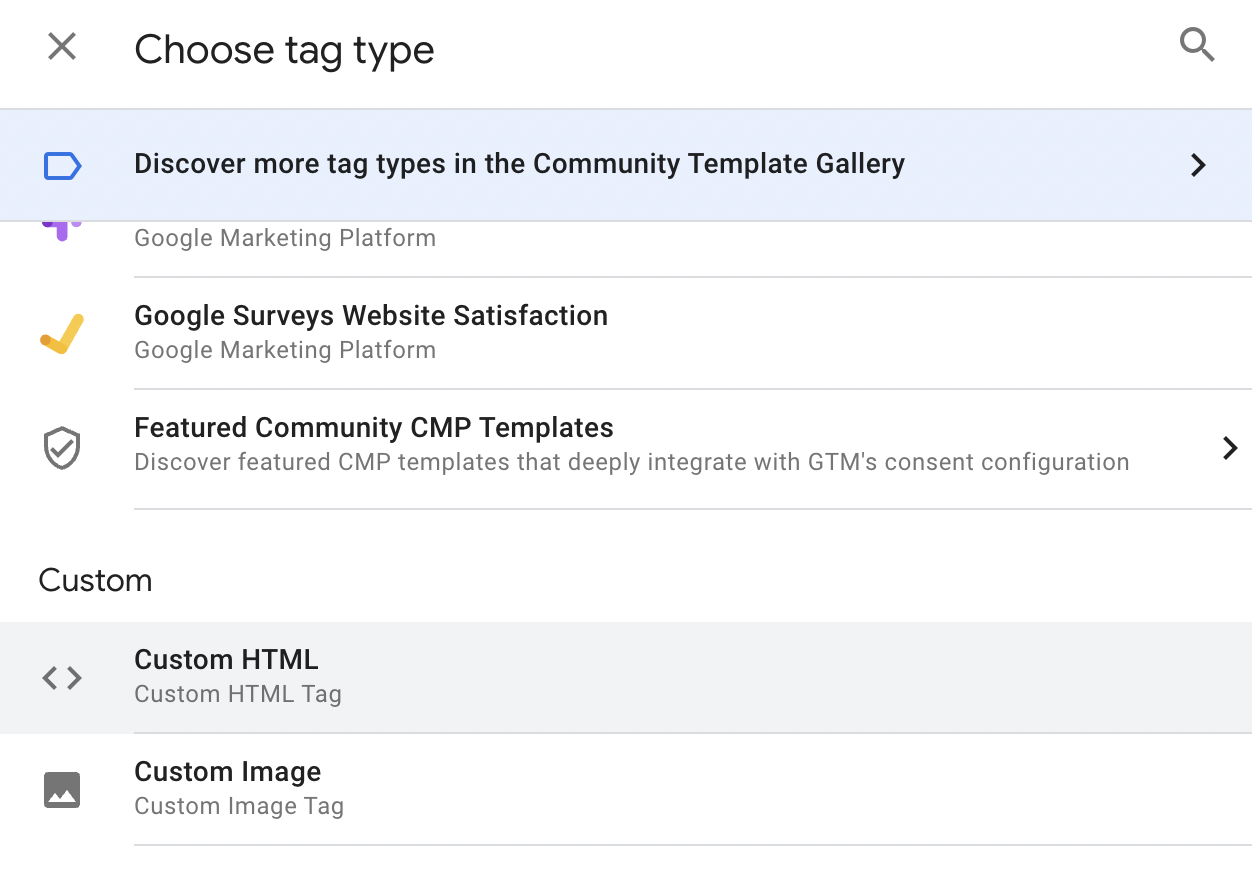Open Discover more tag types banner text
1252x880 pixels.
click(x=519, y=164)
